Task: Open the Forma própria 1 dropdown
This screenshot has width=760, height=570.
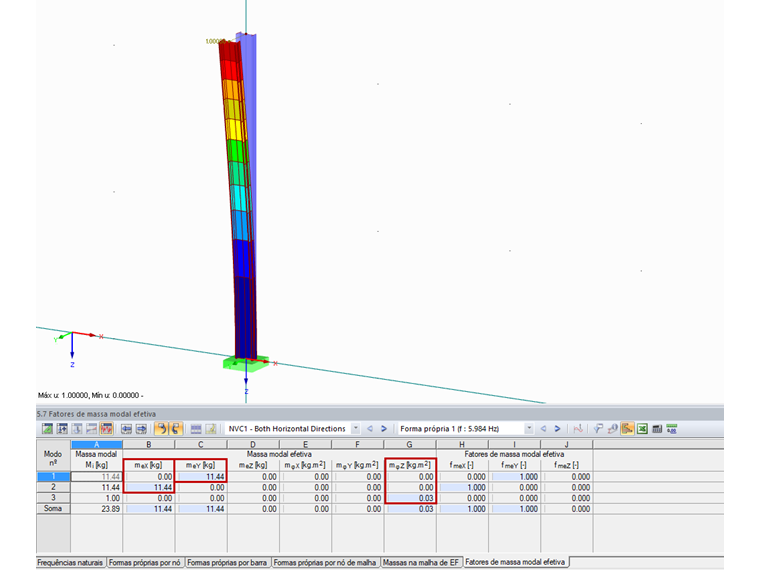Action: pyautogui.click(x=529, y=428)
